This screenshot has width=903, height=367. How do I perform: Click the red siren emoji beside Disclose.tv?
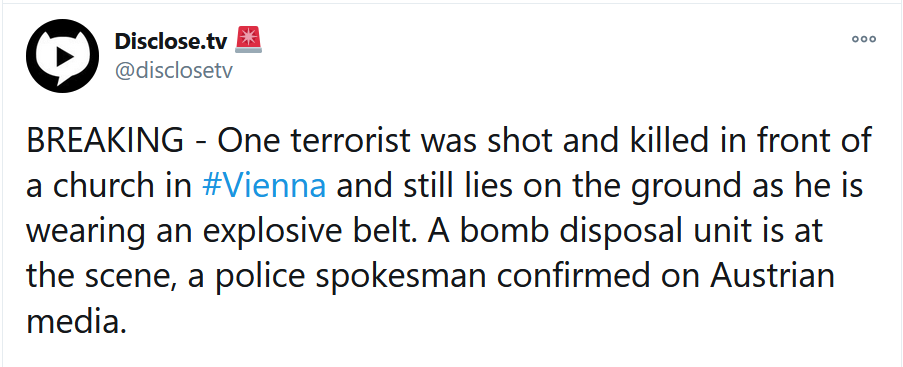249,40
